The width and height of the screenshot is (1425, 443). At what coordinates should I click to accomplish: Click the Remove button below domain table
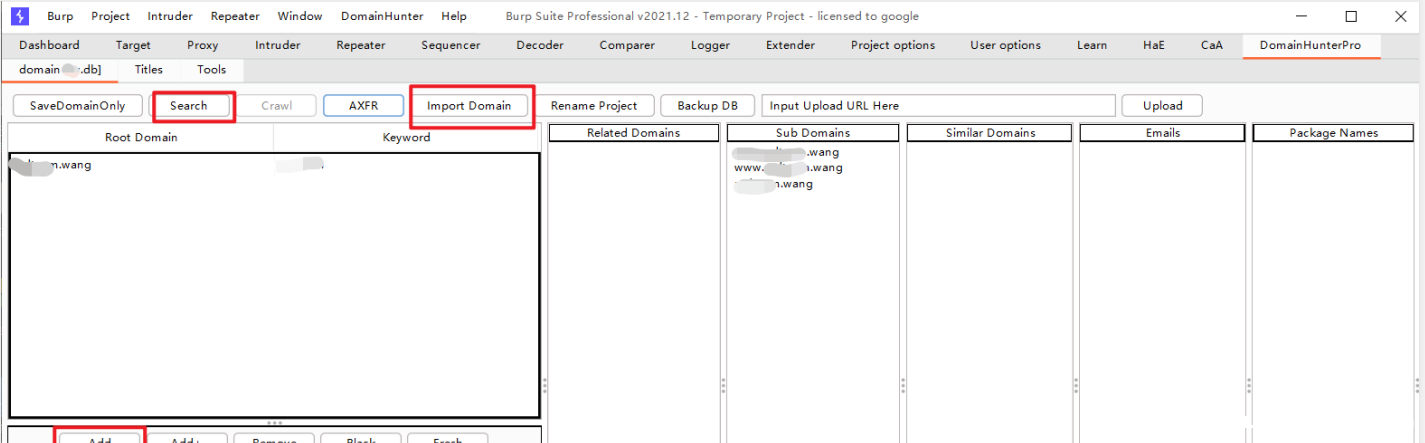click(x=273, y=438)
